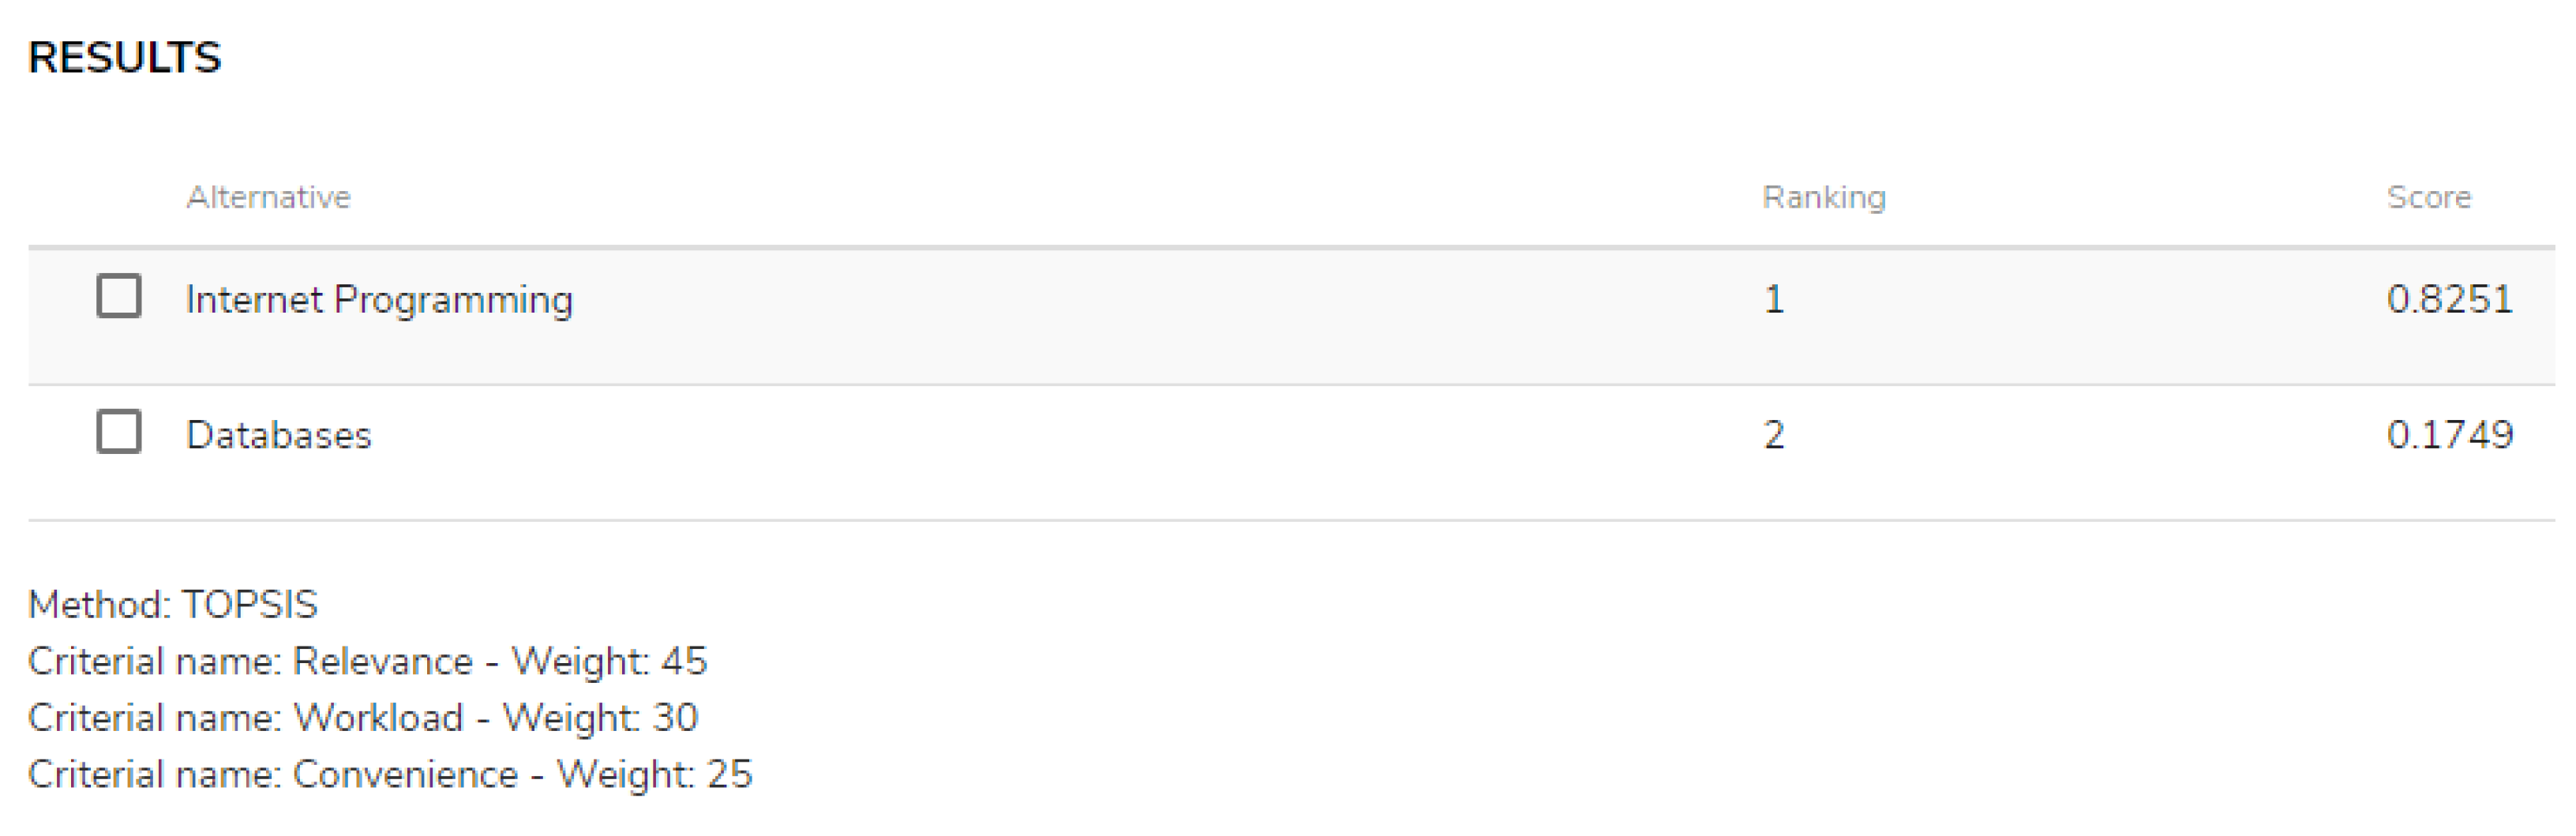2576x836 pixels.
Task: Click the Alternative column header
Action: (268, 197)
